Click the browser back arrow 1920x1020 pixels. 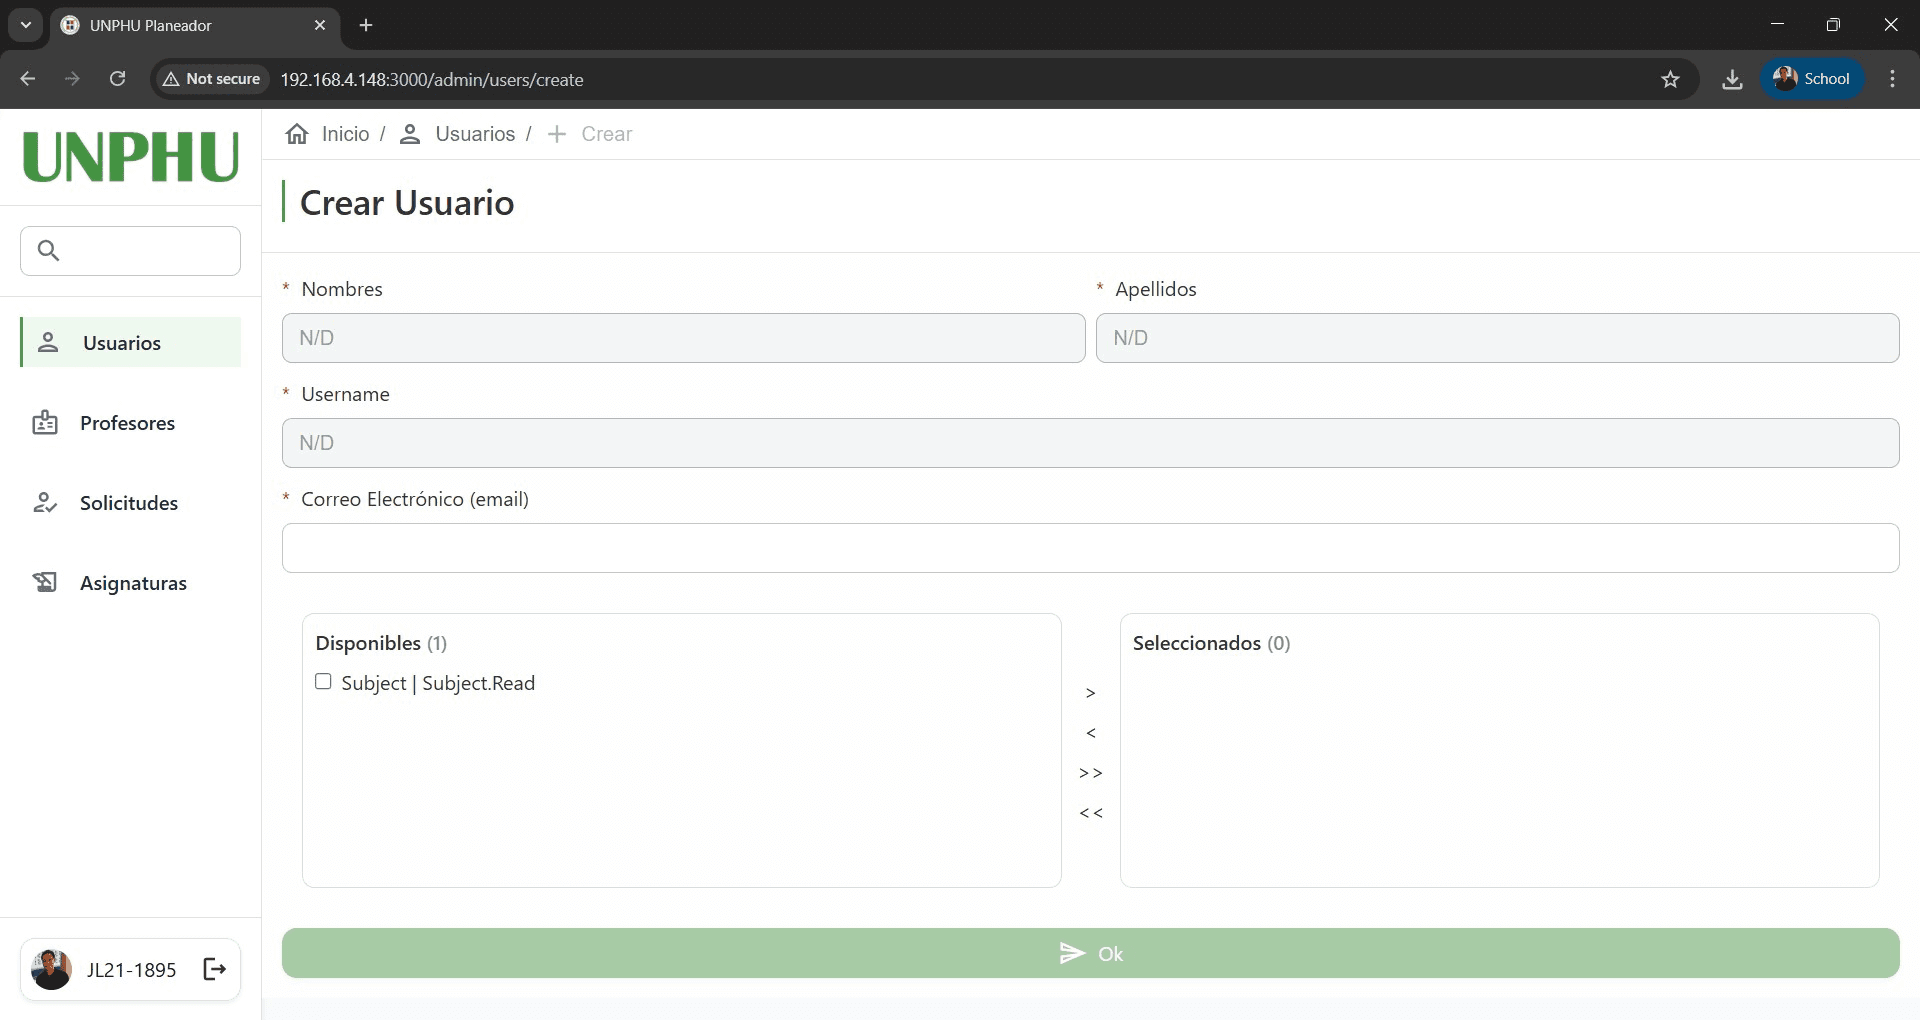coord(28,79)
